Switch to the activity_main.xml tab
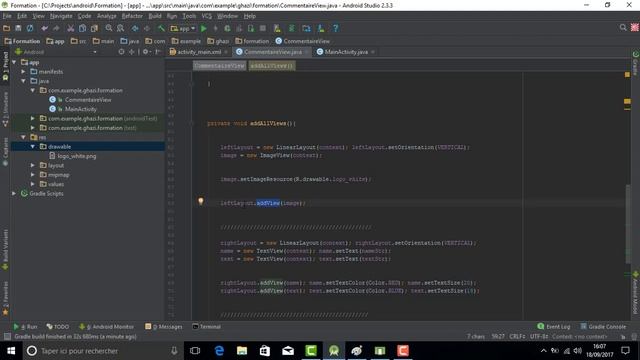Screen dimensions: 640x360 199,52
